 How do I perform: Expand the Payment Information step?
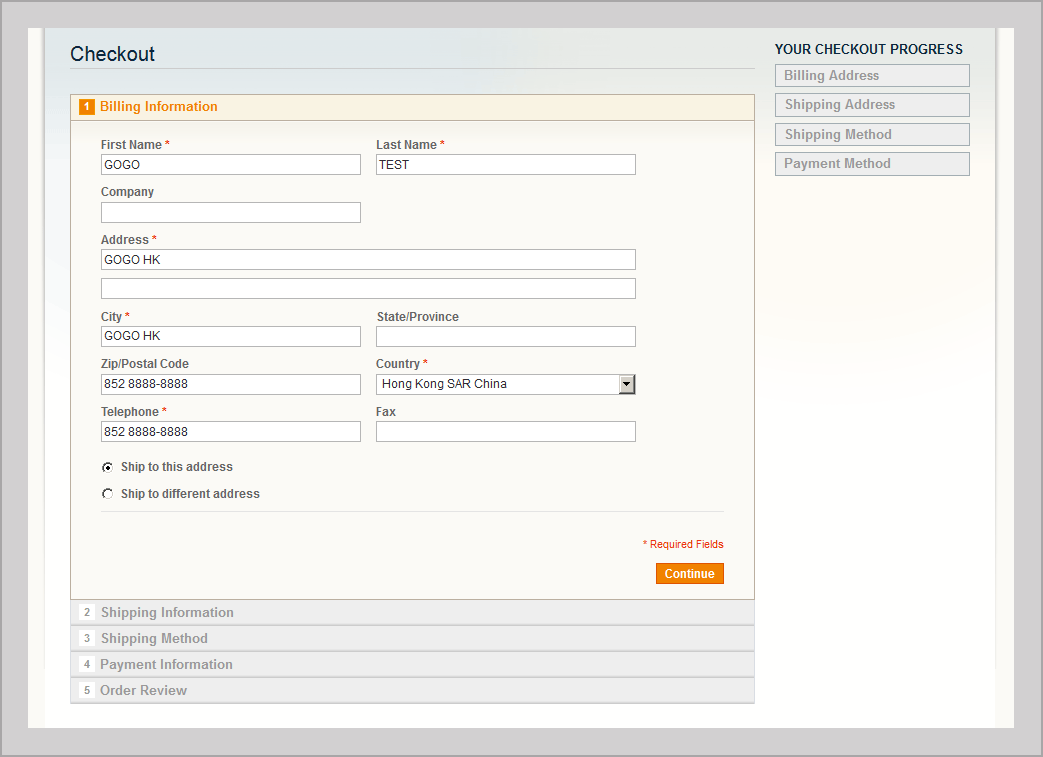coord(166,664)
